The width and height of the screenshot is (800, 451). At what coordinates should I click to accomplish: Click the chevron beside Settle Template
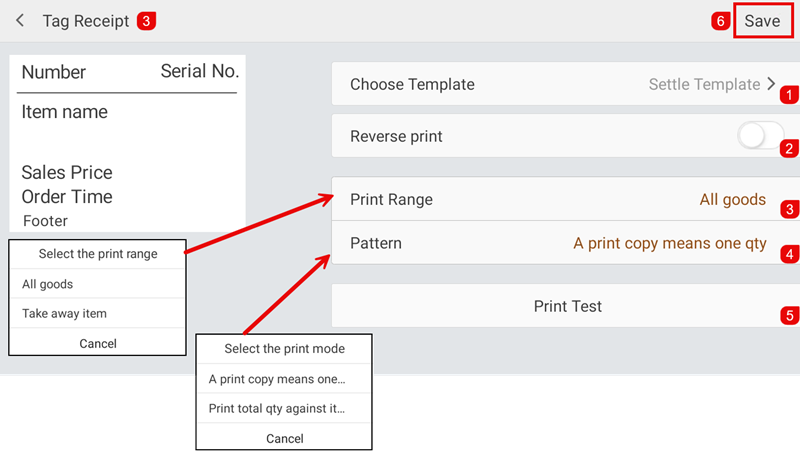click(x=771, y=85)
